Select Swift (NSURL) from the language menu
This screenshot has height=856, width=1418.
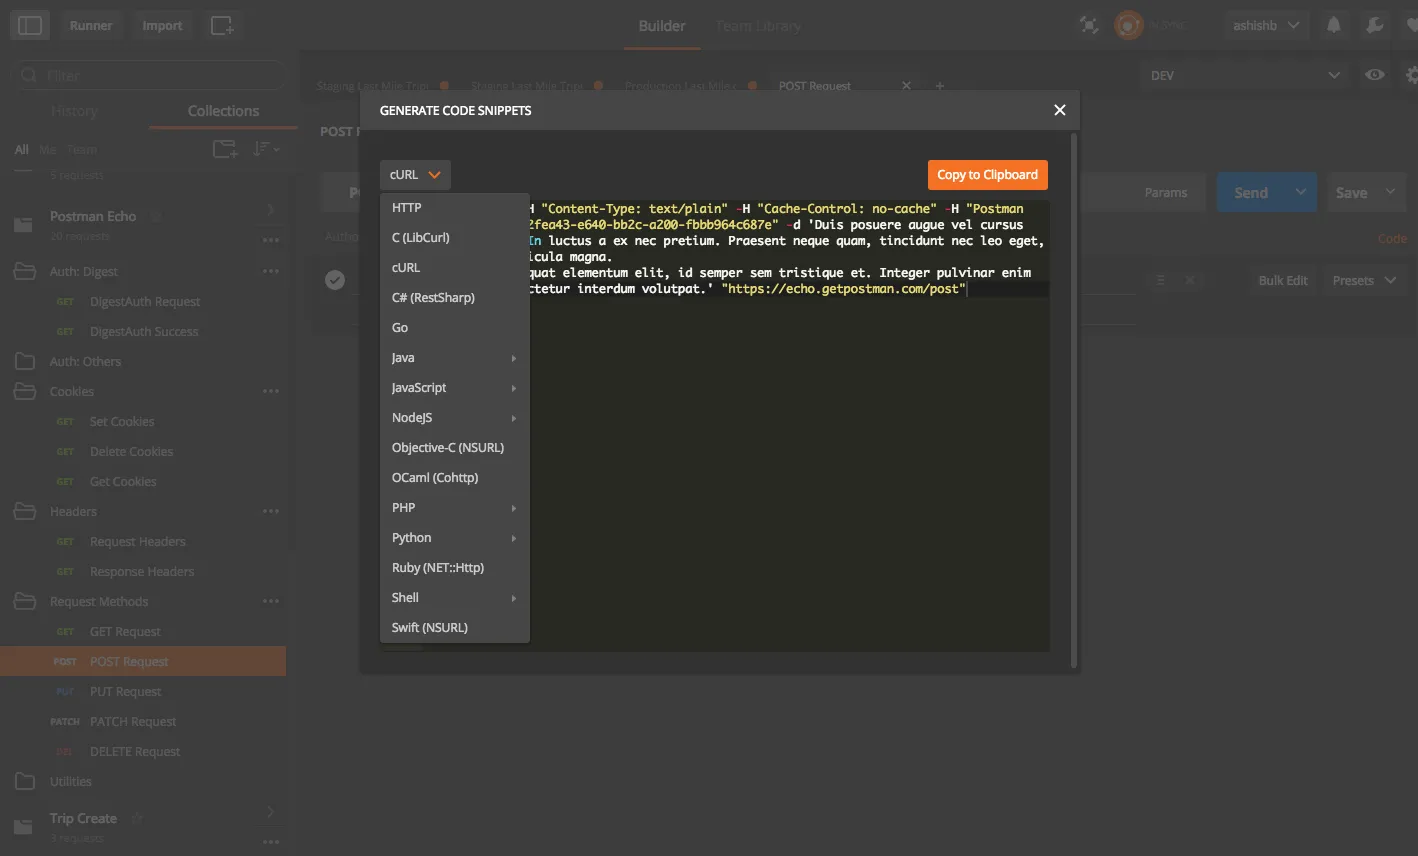click(455, 628)
